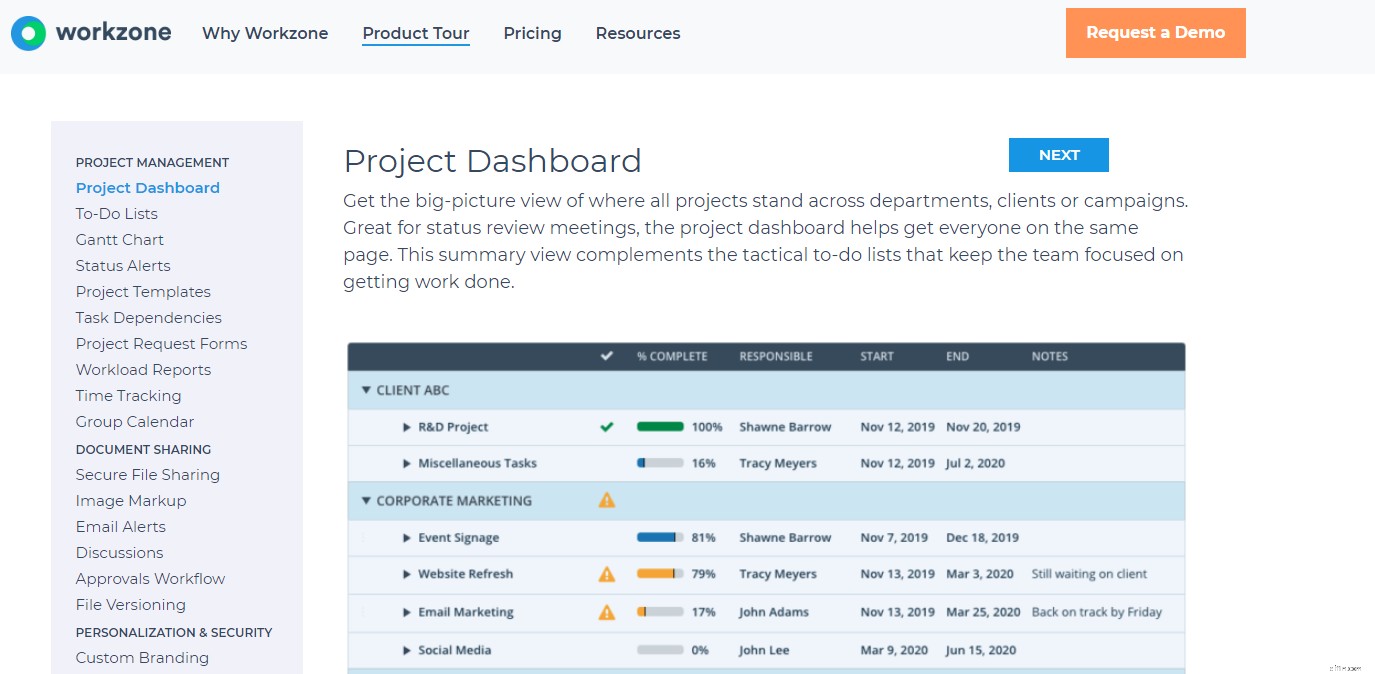Expand the Event Signage project row
Screen dimensions: 1375x674
click(407, 537)
